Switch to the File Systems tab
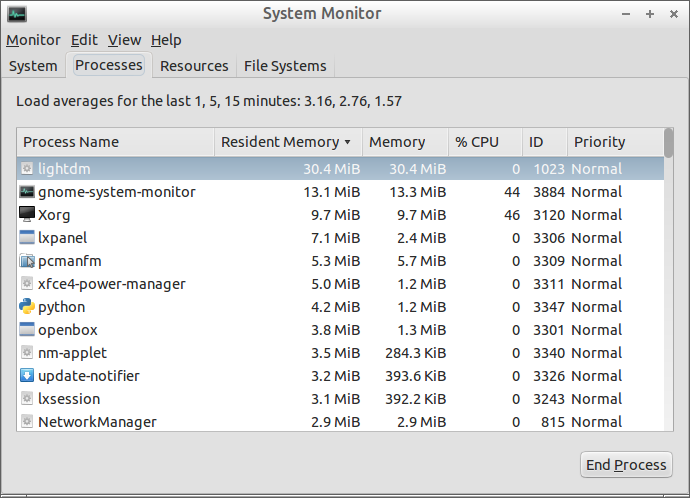Image resolution: width=690 pixels, height=498 pixels. pos(285,66)
